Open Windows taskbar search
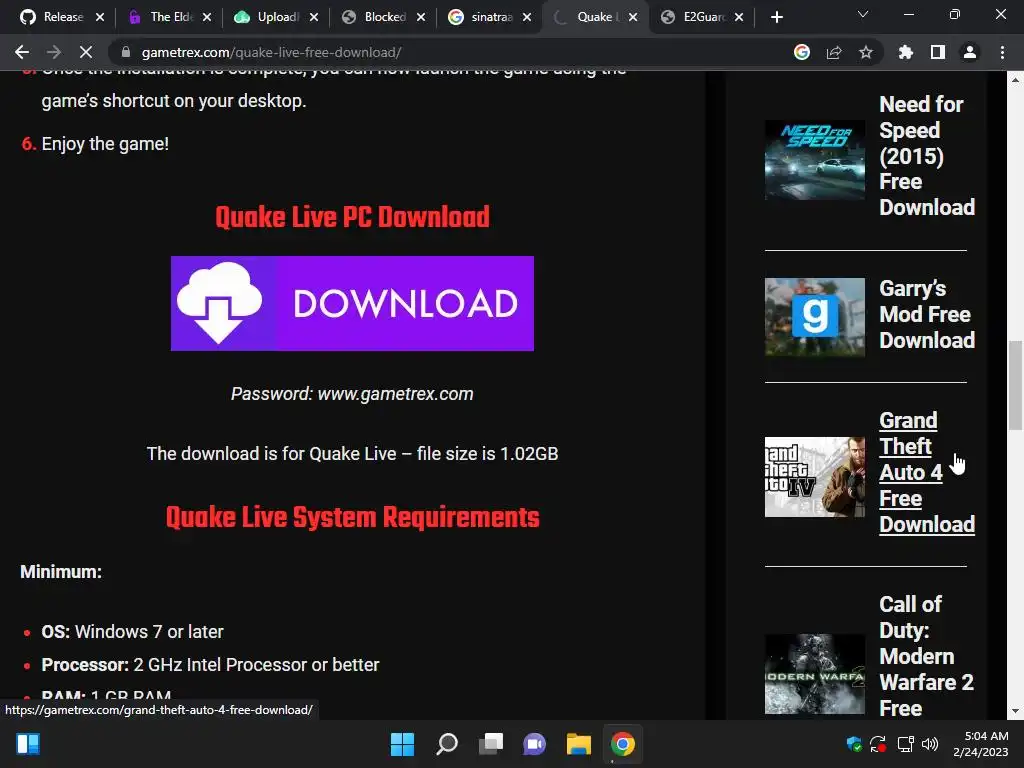Image resolution: width=1024 pixels, height=768 pixels. click(x=447, y=744)
